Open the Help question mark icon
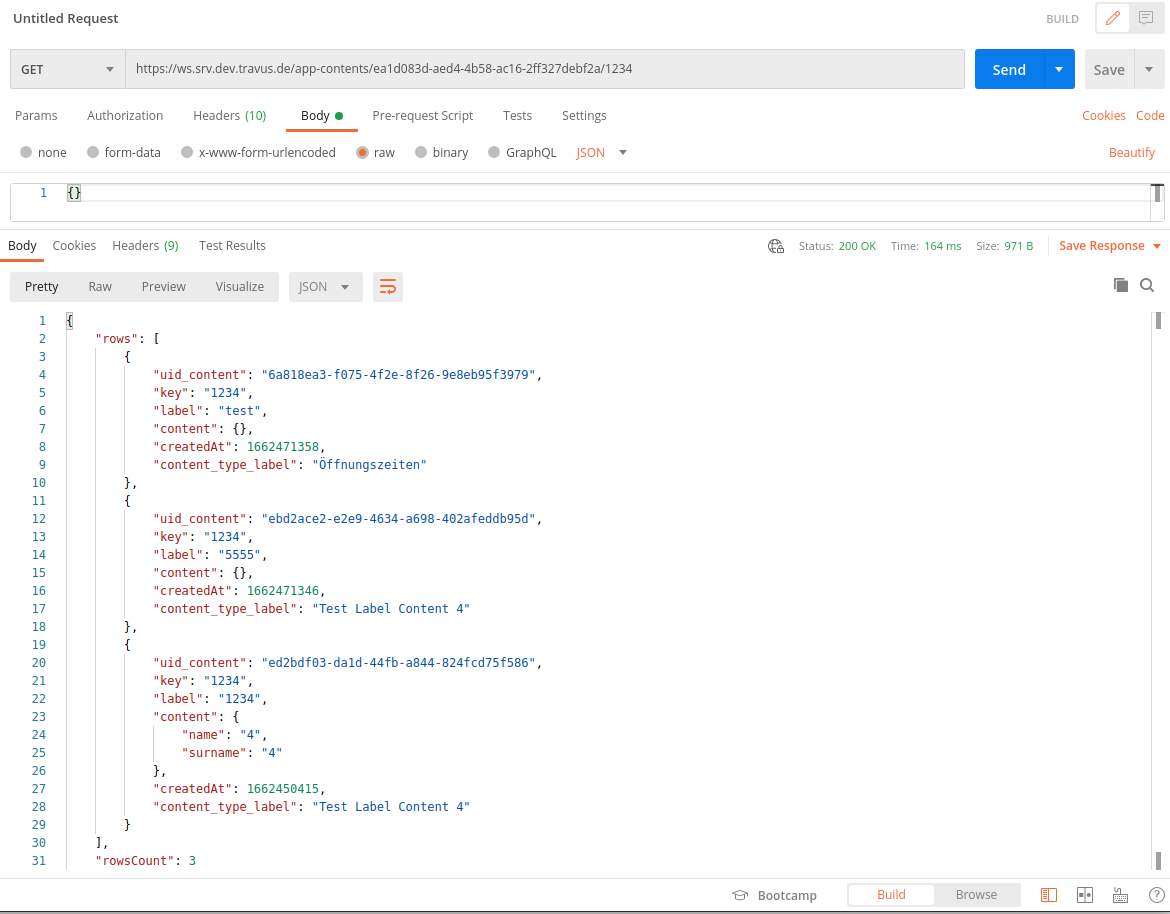Image resolution: width=1170 pixels, height=914 pixels. 1156,895
